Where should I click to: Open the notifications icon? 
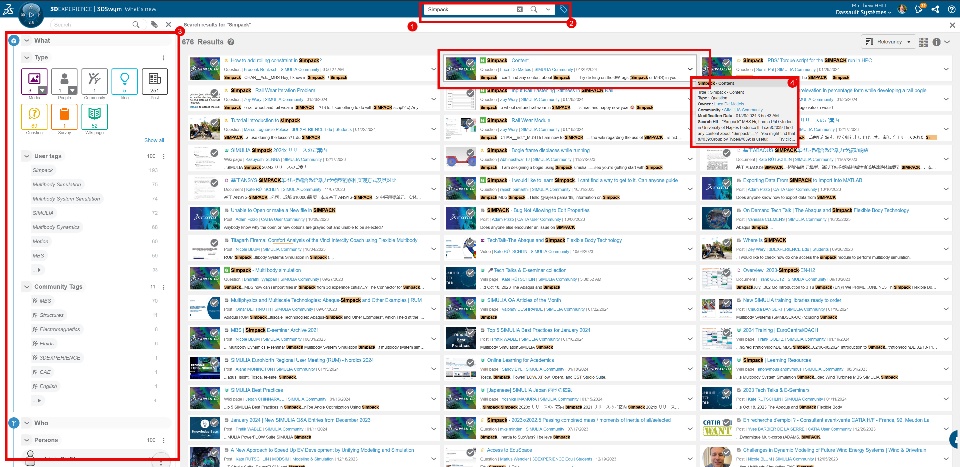click(x=918, y=9)
